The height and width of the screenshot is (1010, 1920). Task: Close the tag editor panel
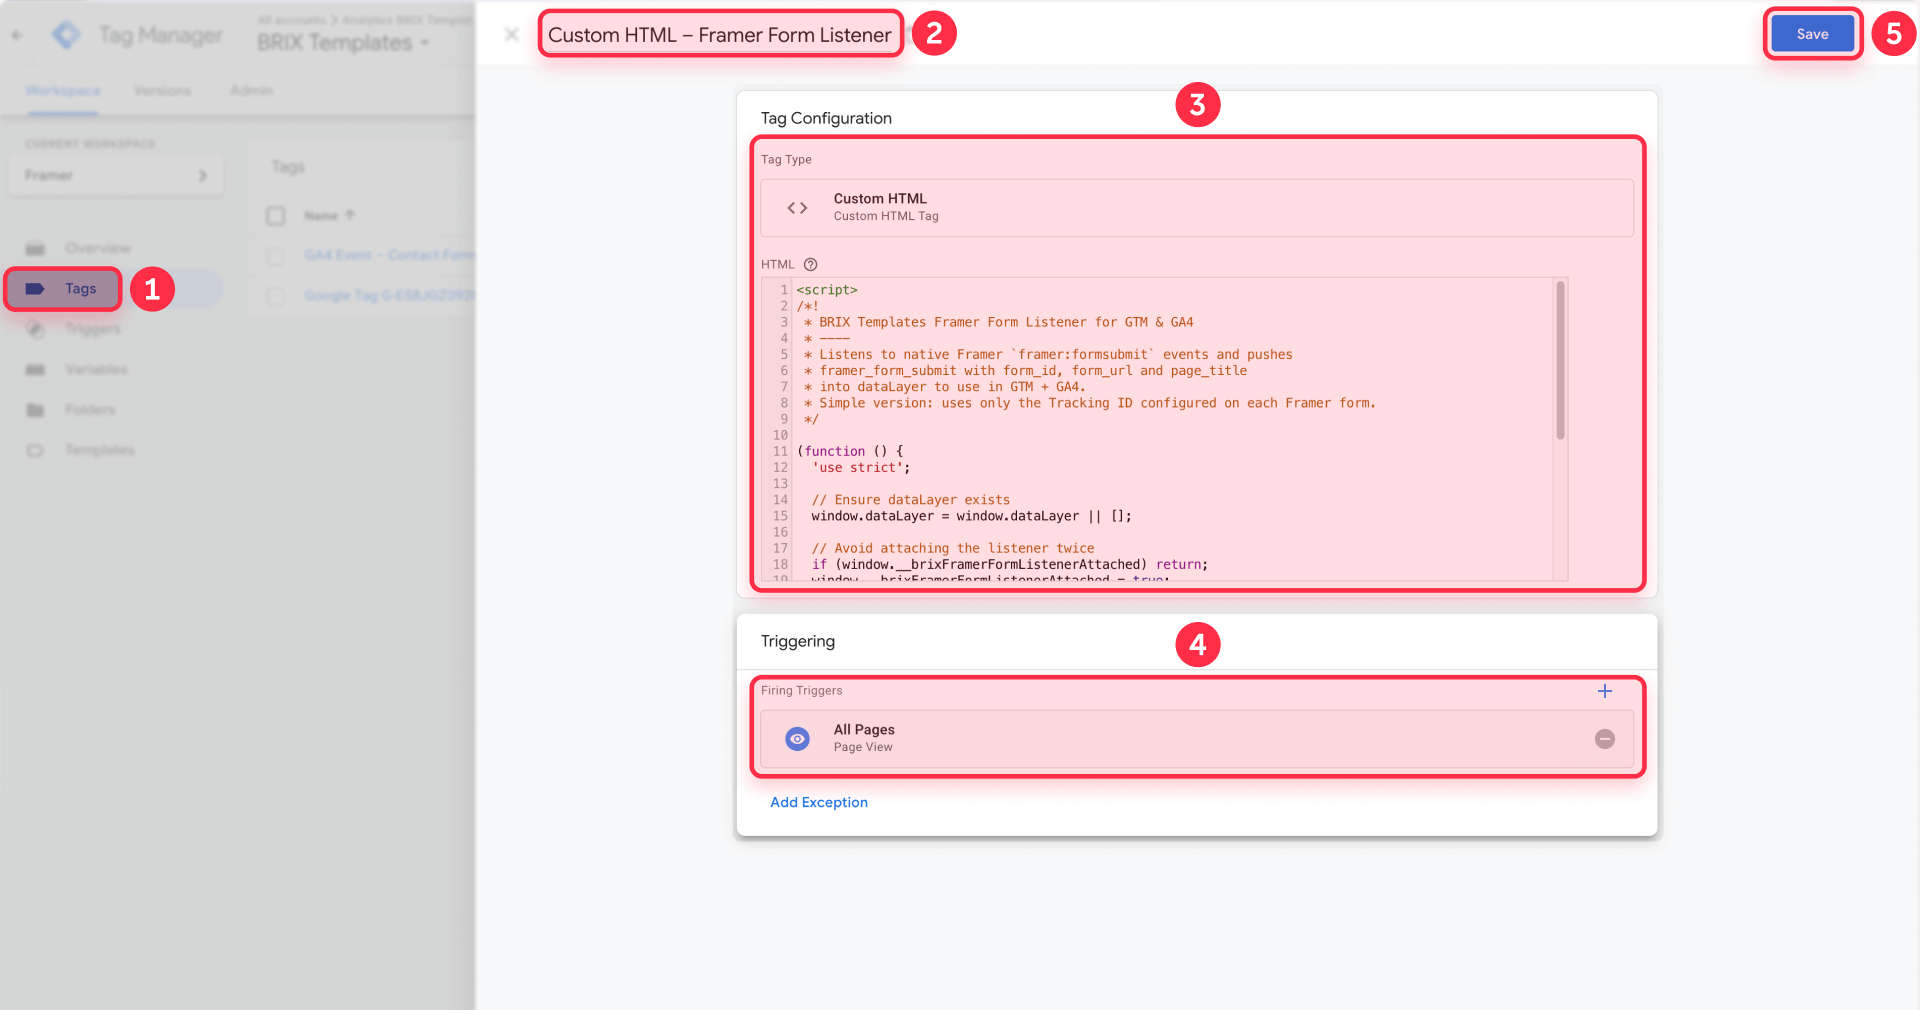(x=511, y=34)
